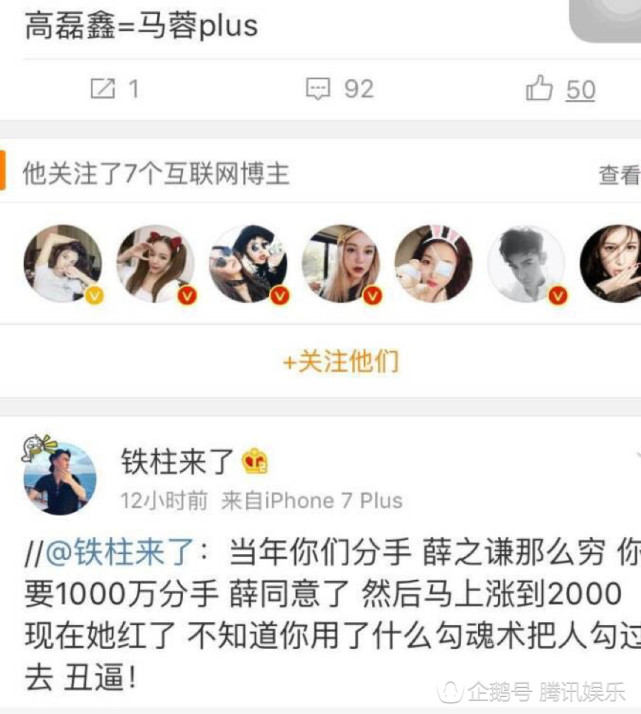Tap the post text 高磊鑫=马蓉plus

pyautogui.click(x=142, y=26)
